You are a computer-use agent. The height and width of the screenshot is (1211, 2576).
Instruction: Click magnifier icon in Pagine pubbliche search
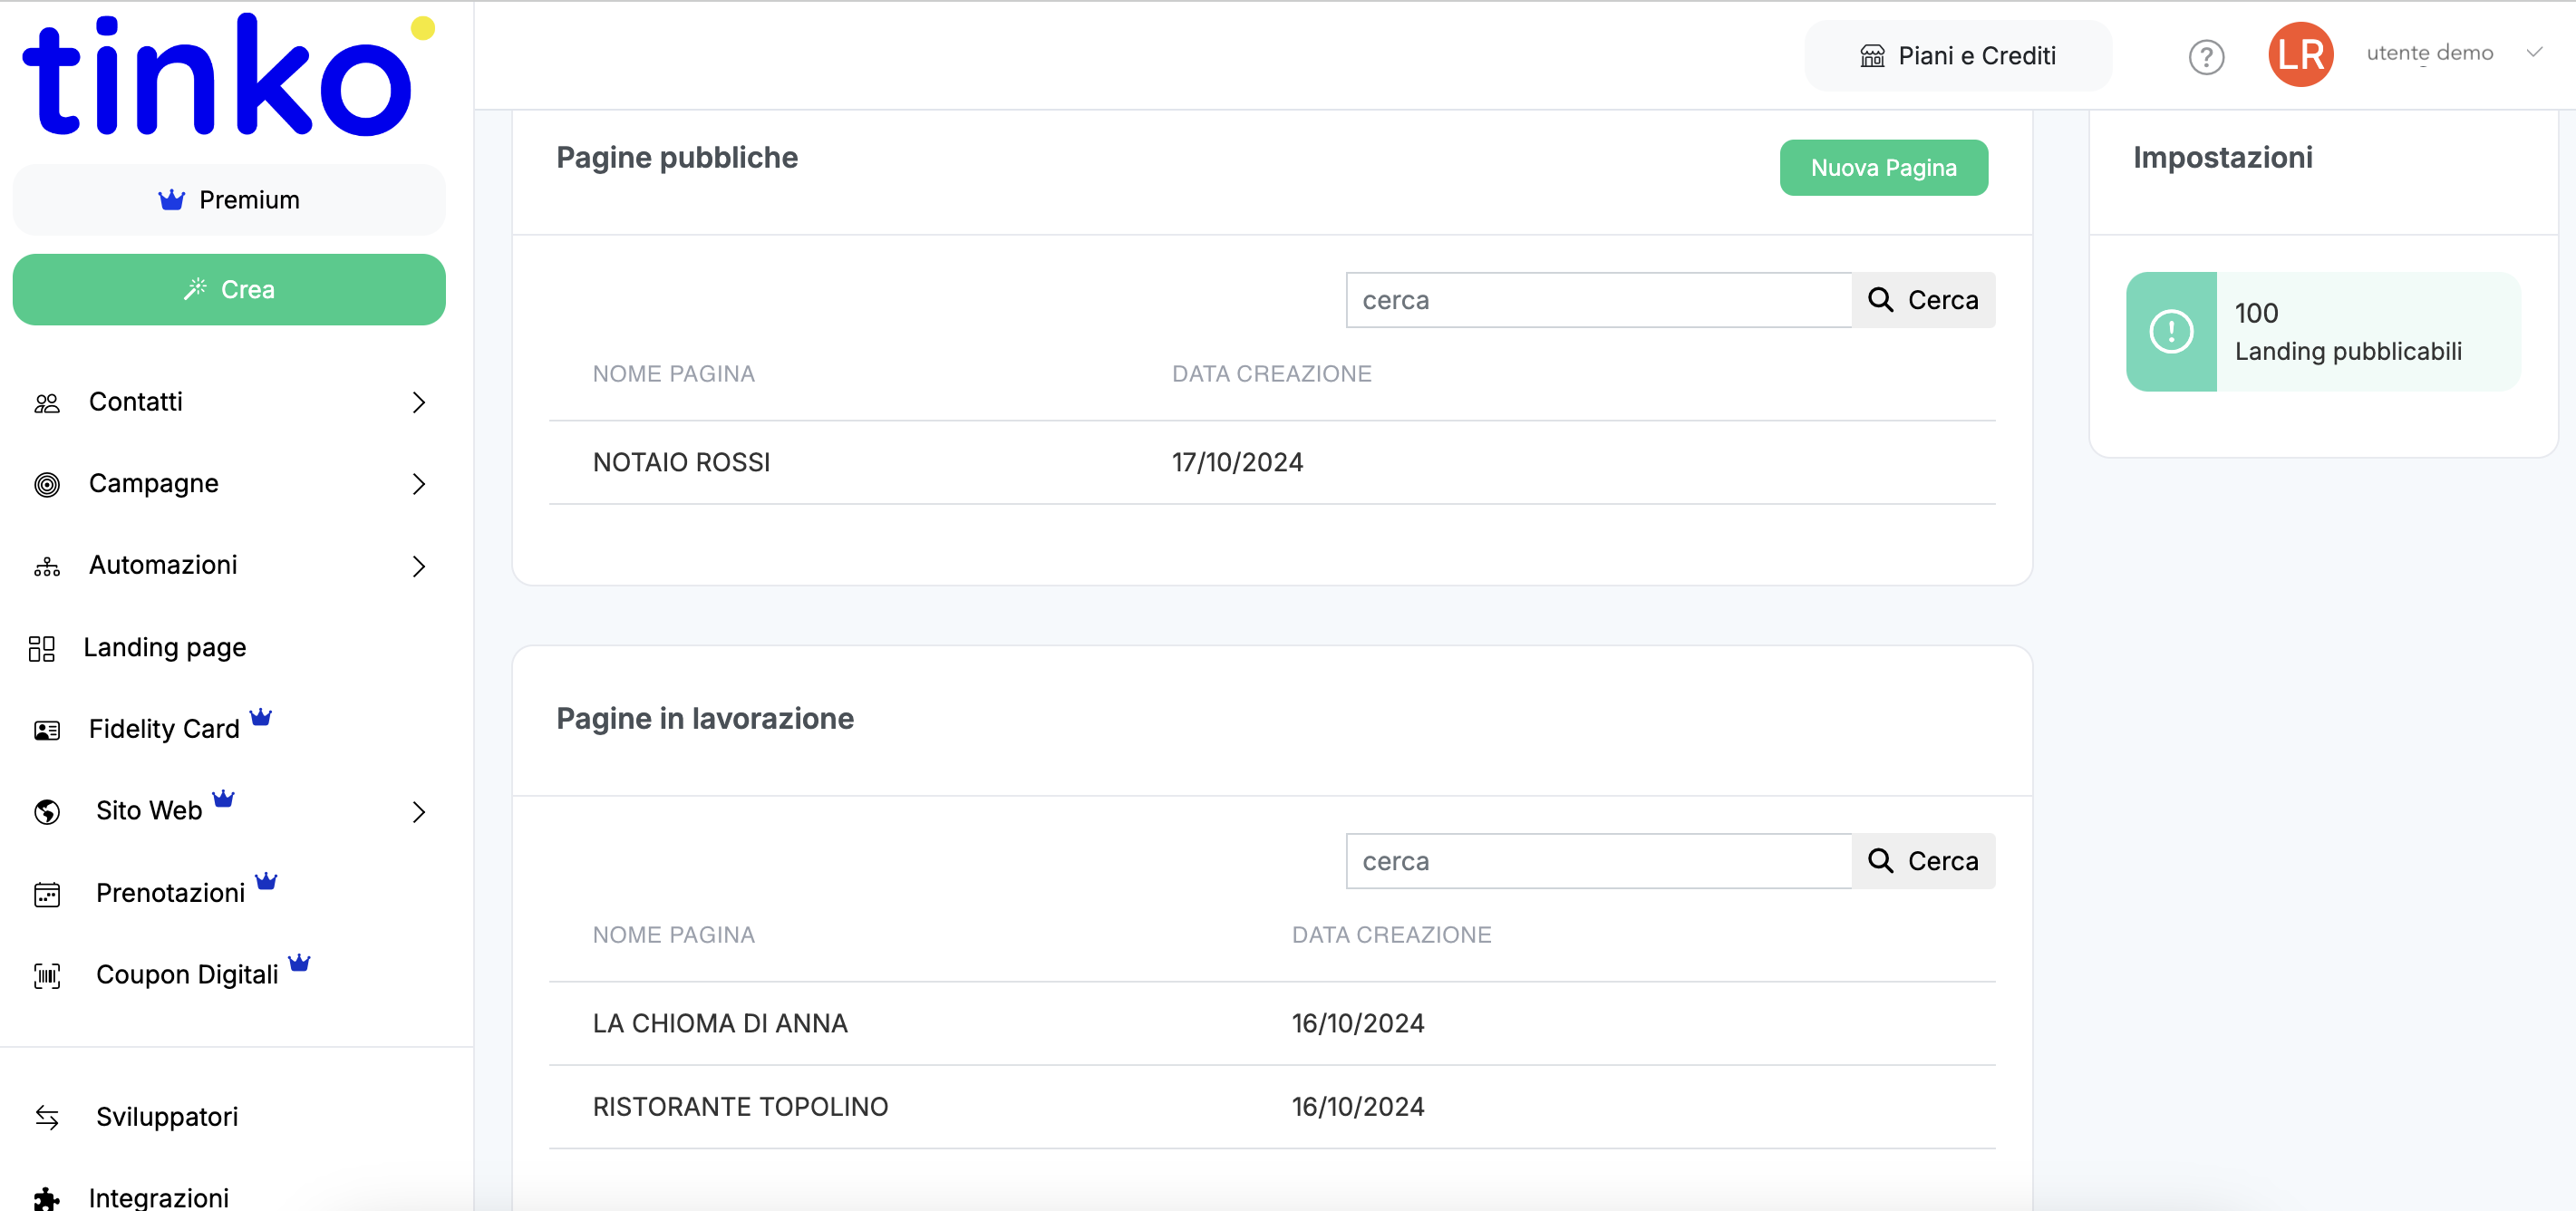[x=1880, y=300]
